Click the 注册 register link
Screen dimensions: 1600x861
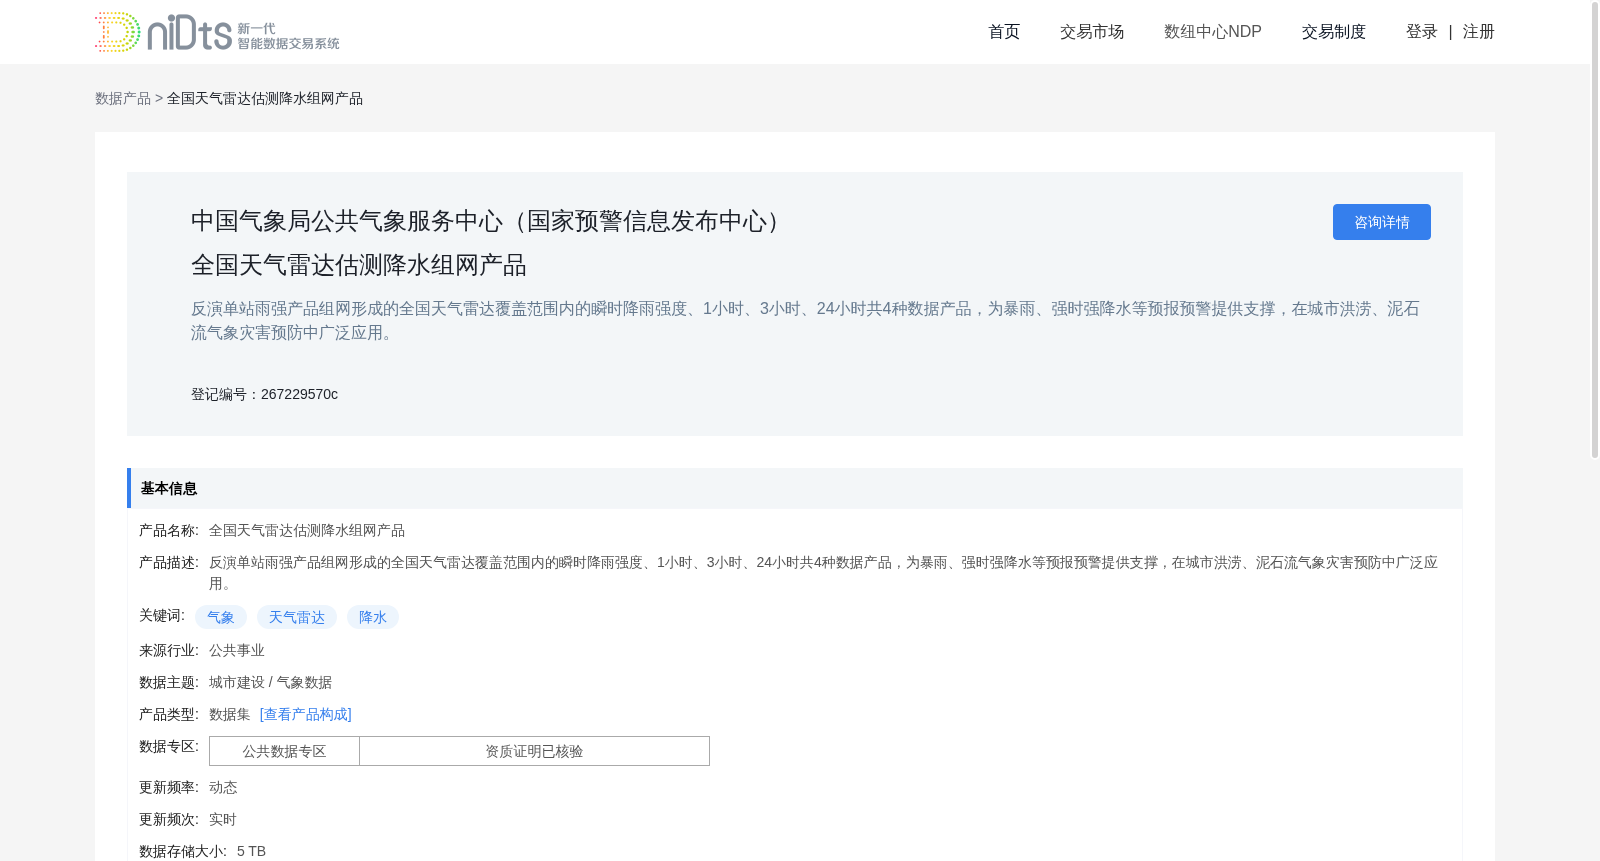coord(1479,32)
